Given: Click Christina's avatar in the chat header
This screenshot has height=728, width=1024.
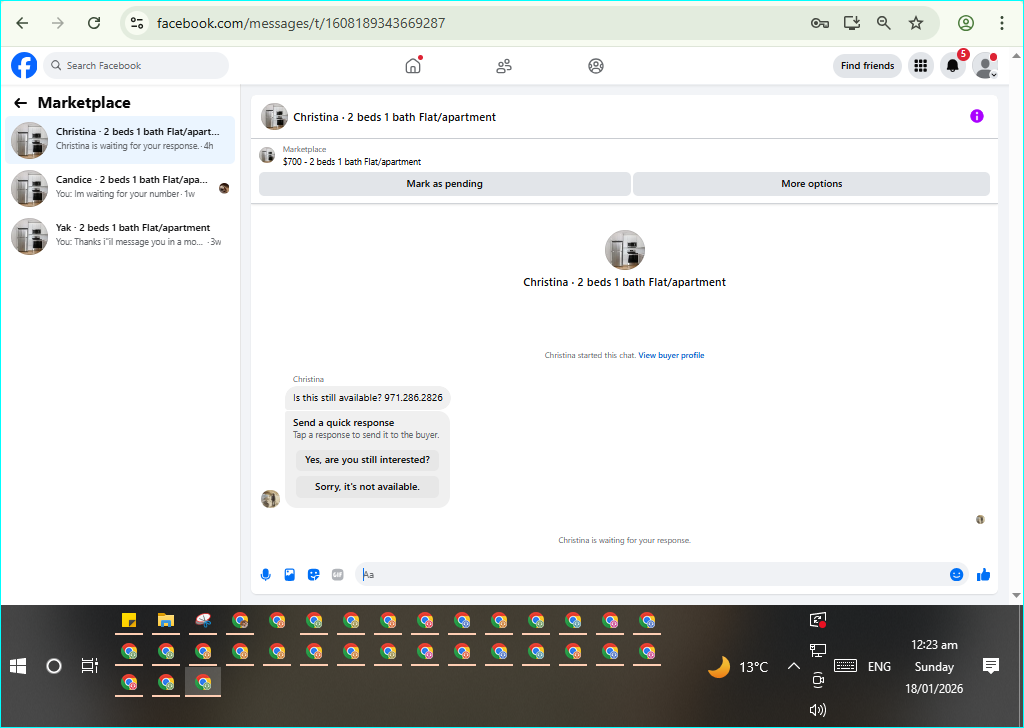Looking at the screenshot, I should [x=274, y=117].
